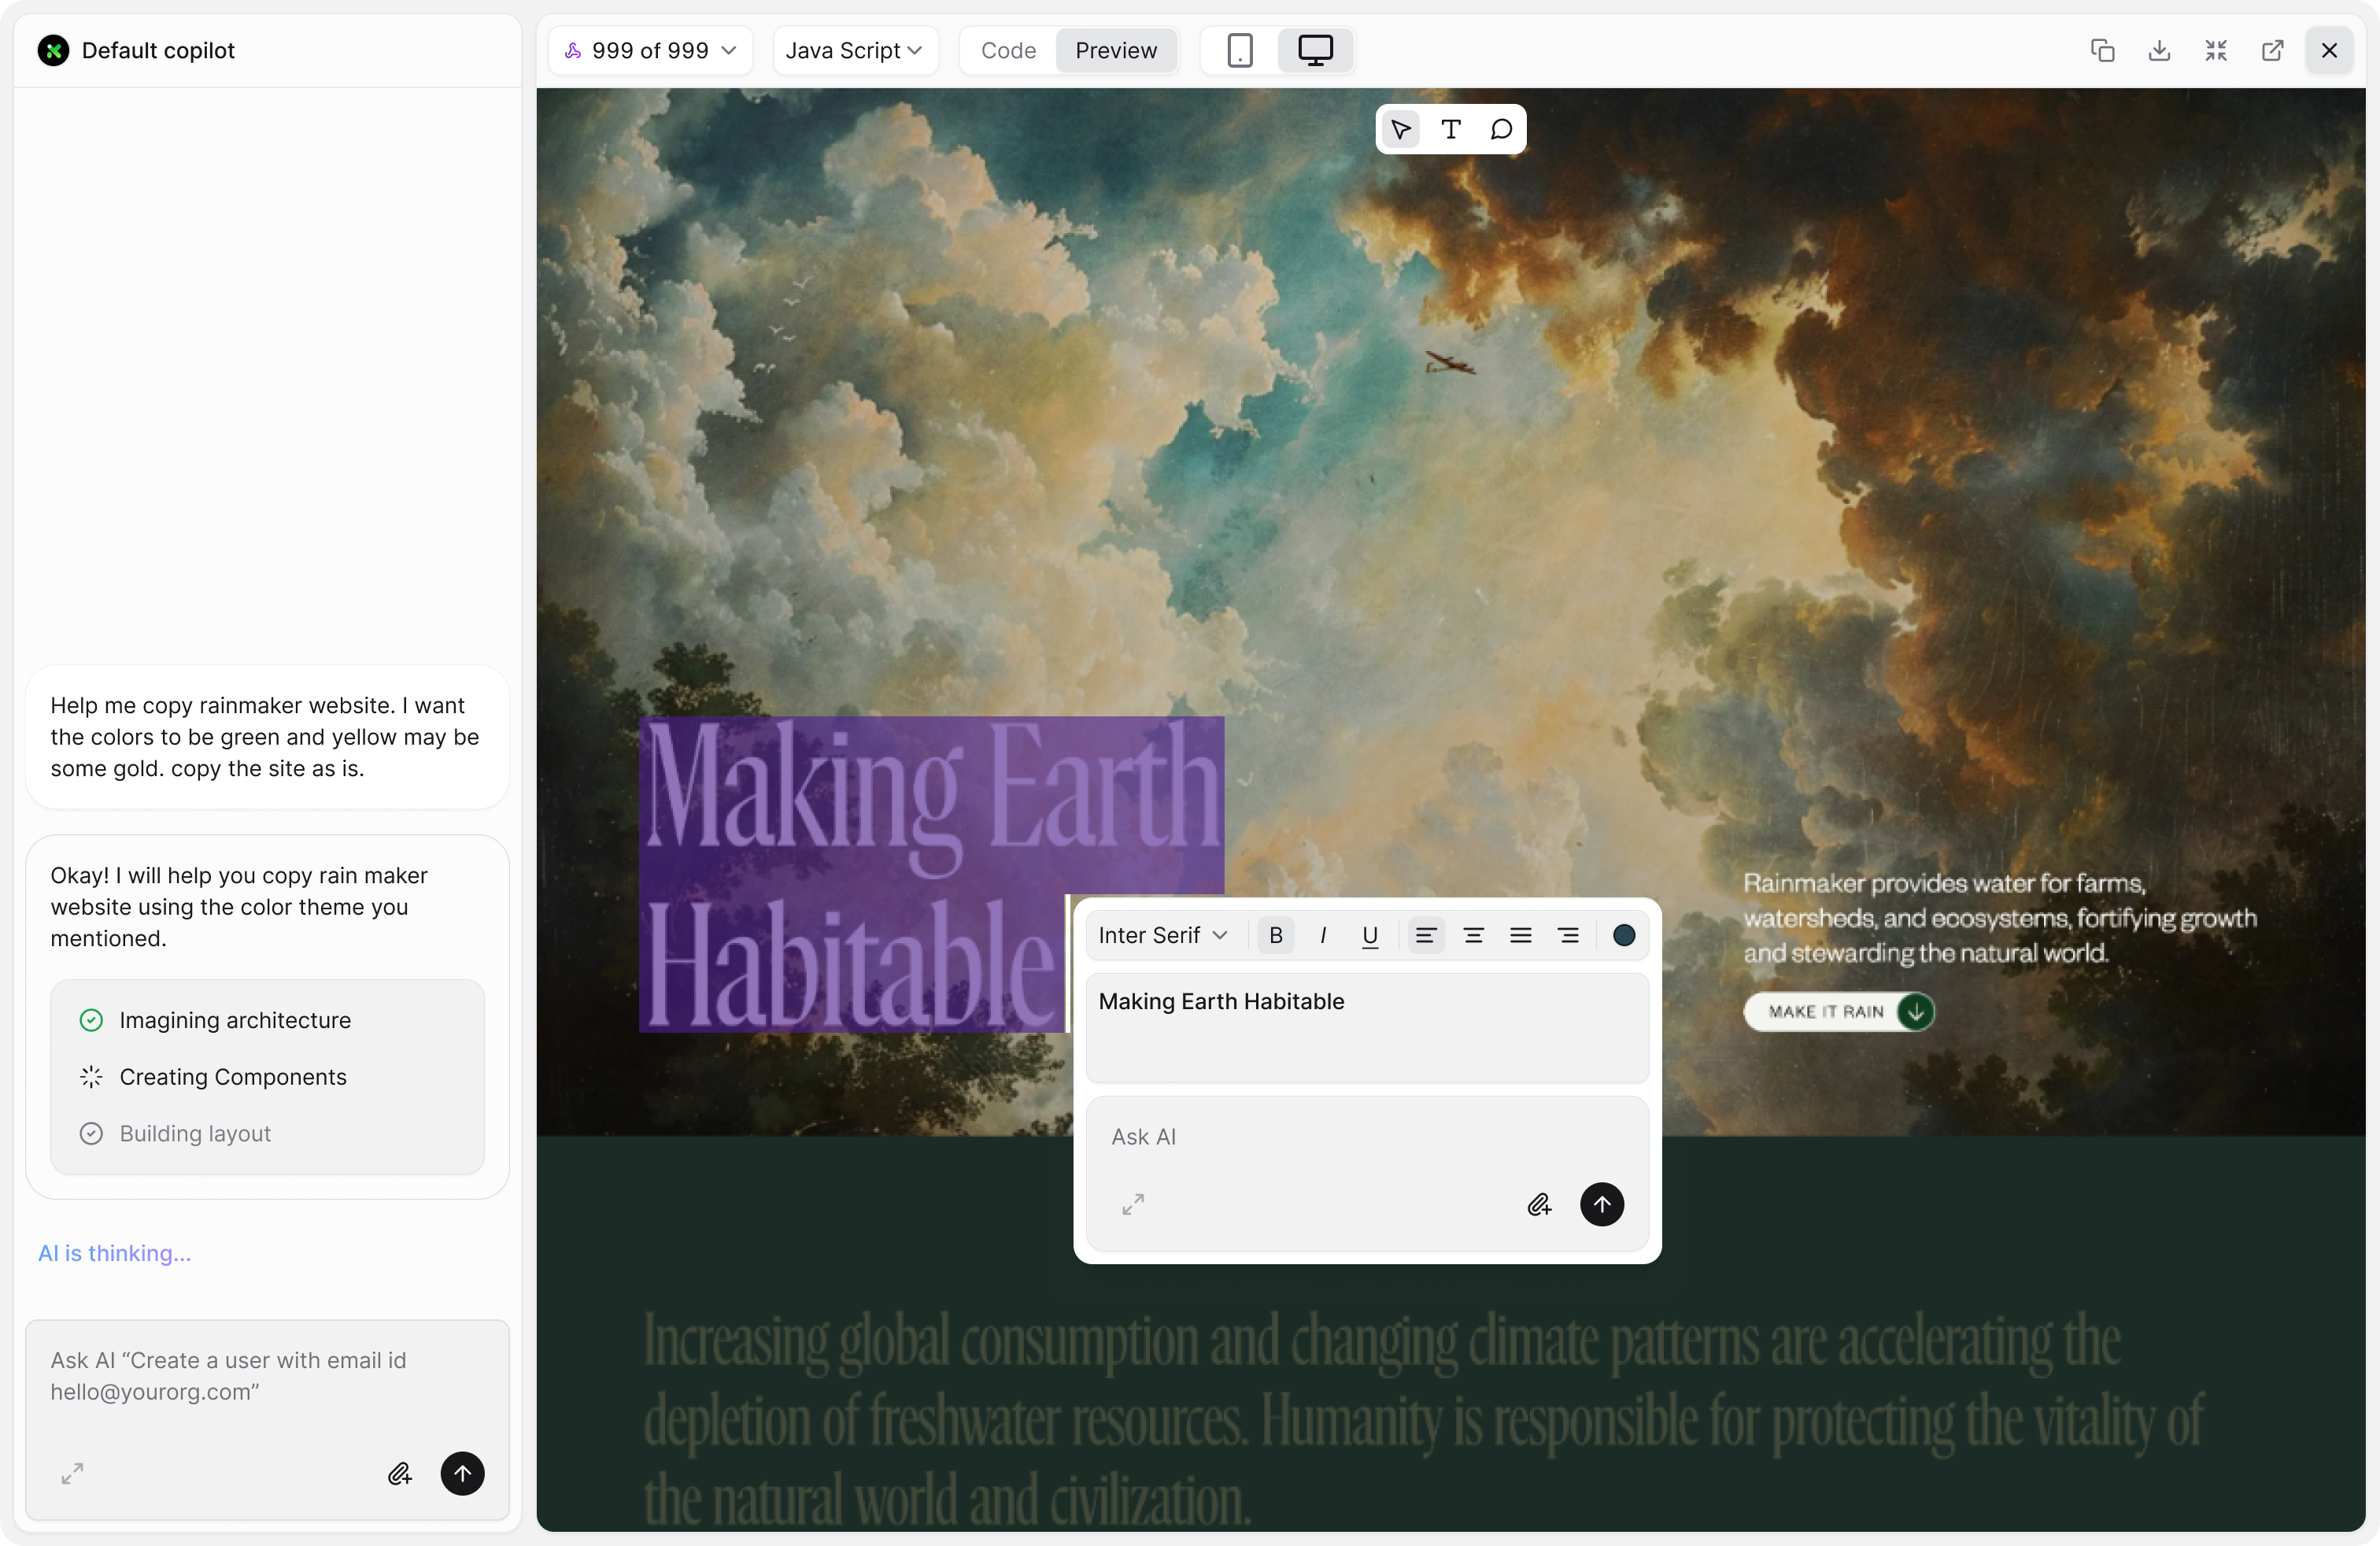This screenshot has height=1546, width=2380.
Task: Close the preview panel
Action: 2329,50
